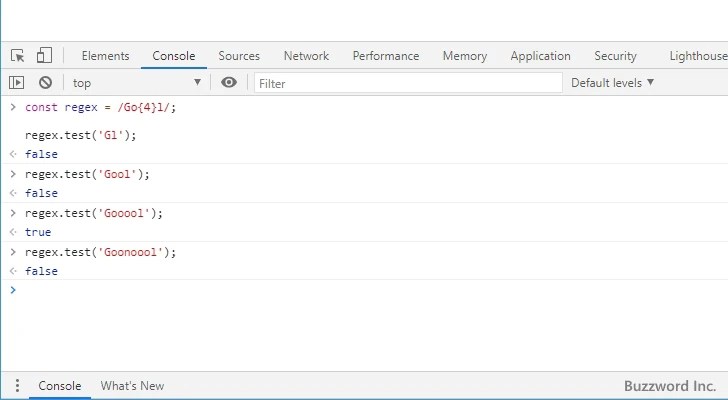Open the top JavaScript context dropdown
This screenshot has width=728, height=400.
pos(136,83)
